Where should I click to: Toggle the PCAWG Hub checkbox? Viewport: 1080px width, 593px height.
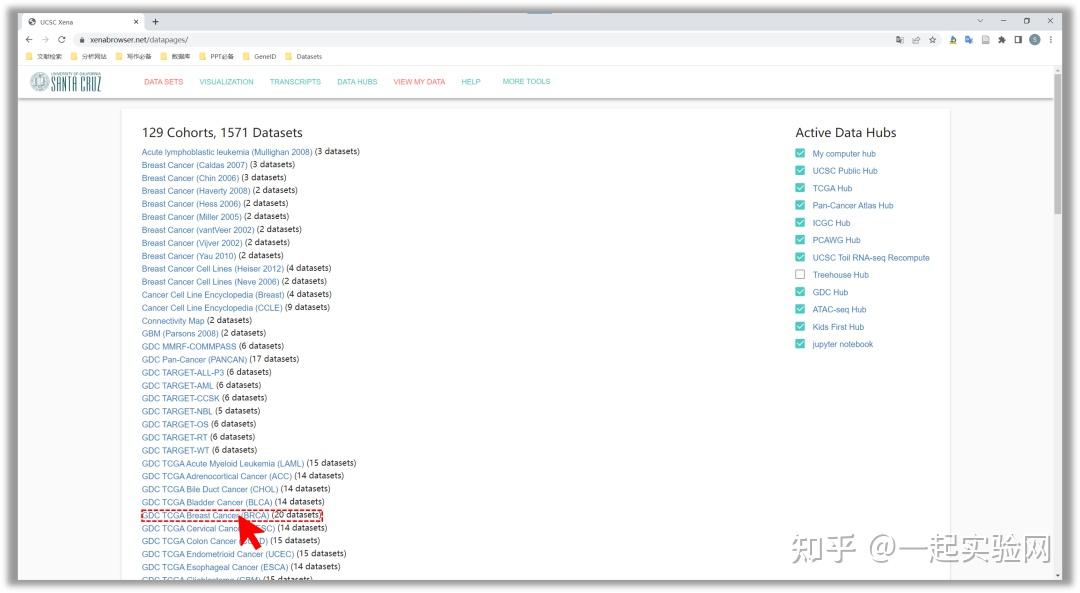pos(800,240)
